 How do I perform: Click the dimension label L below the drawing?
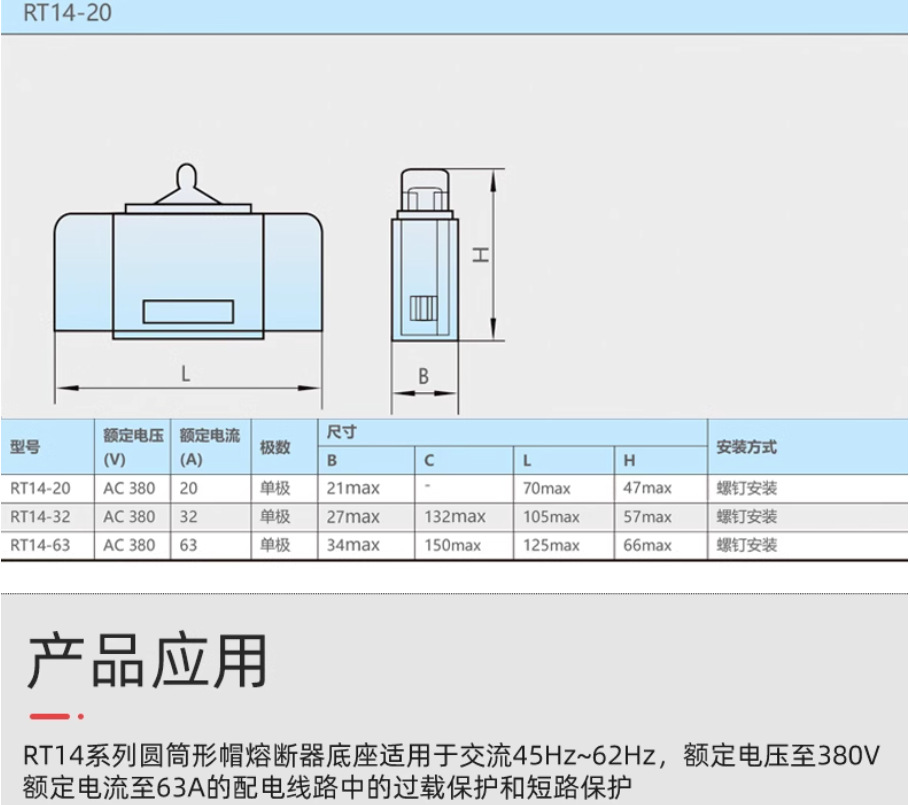click(184, 374)
